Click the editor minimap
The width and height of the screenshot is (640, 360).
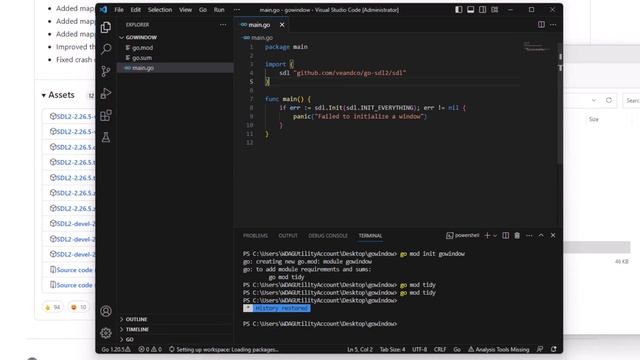tap(537, 47)
